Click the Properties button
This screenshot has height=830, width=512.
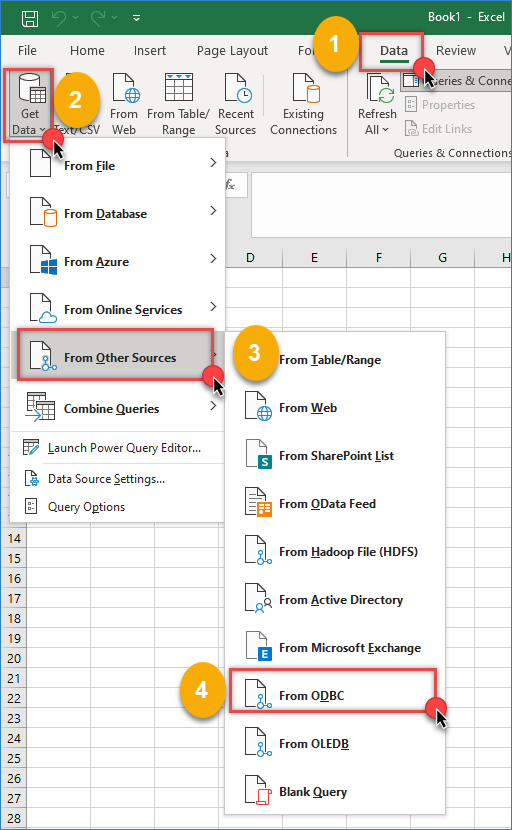(x=438, y=105)
